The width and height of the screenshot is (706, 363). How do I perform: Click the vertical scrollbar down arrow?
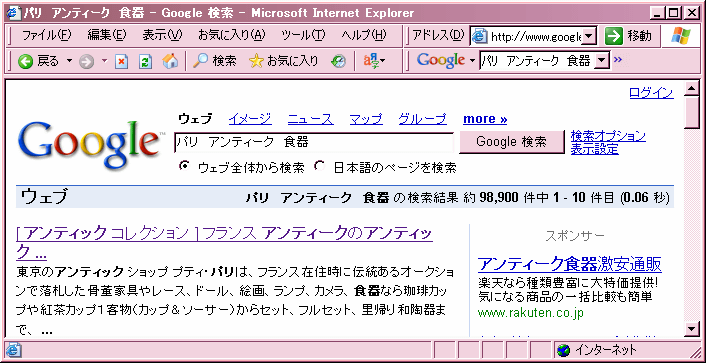coord(691,329)
